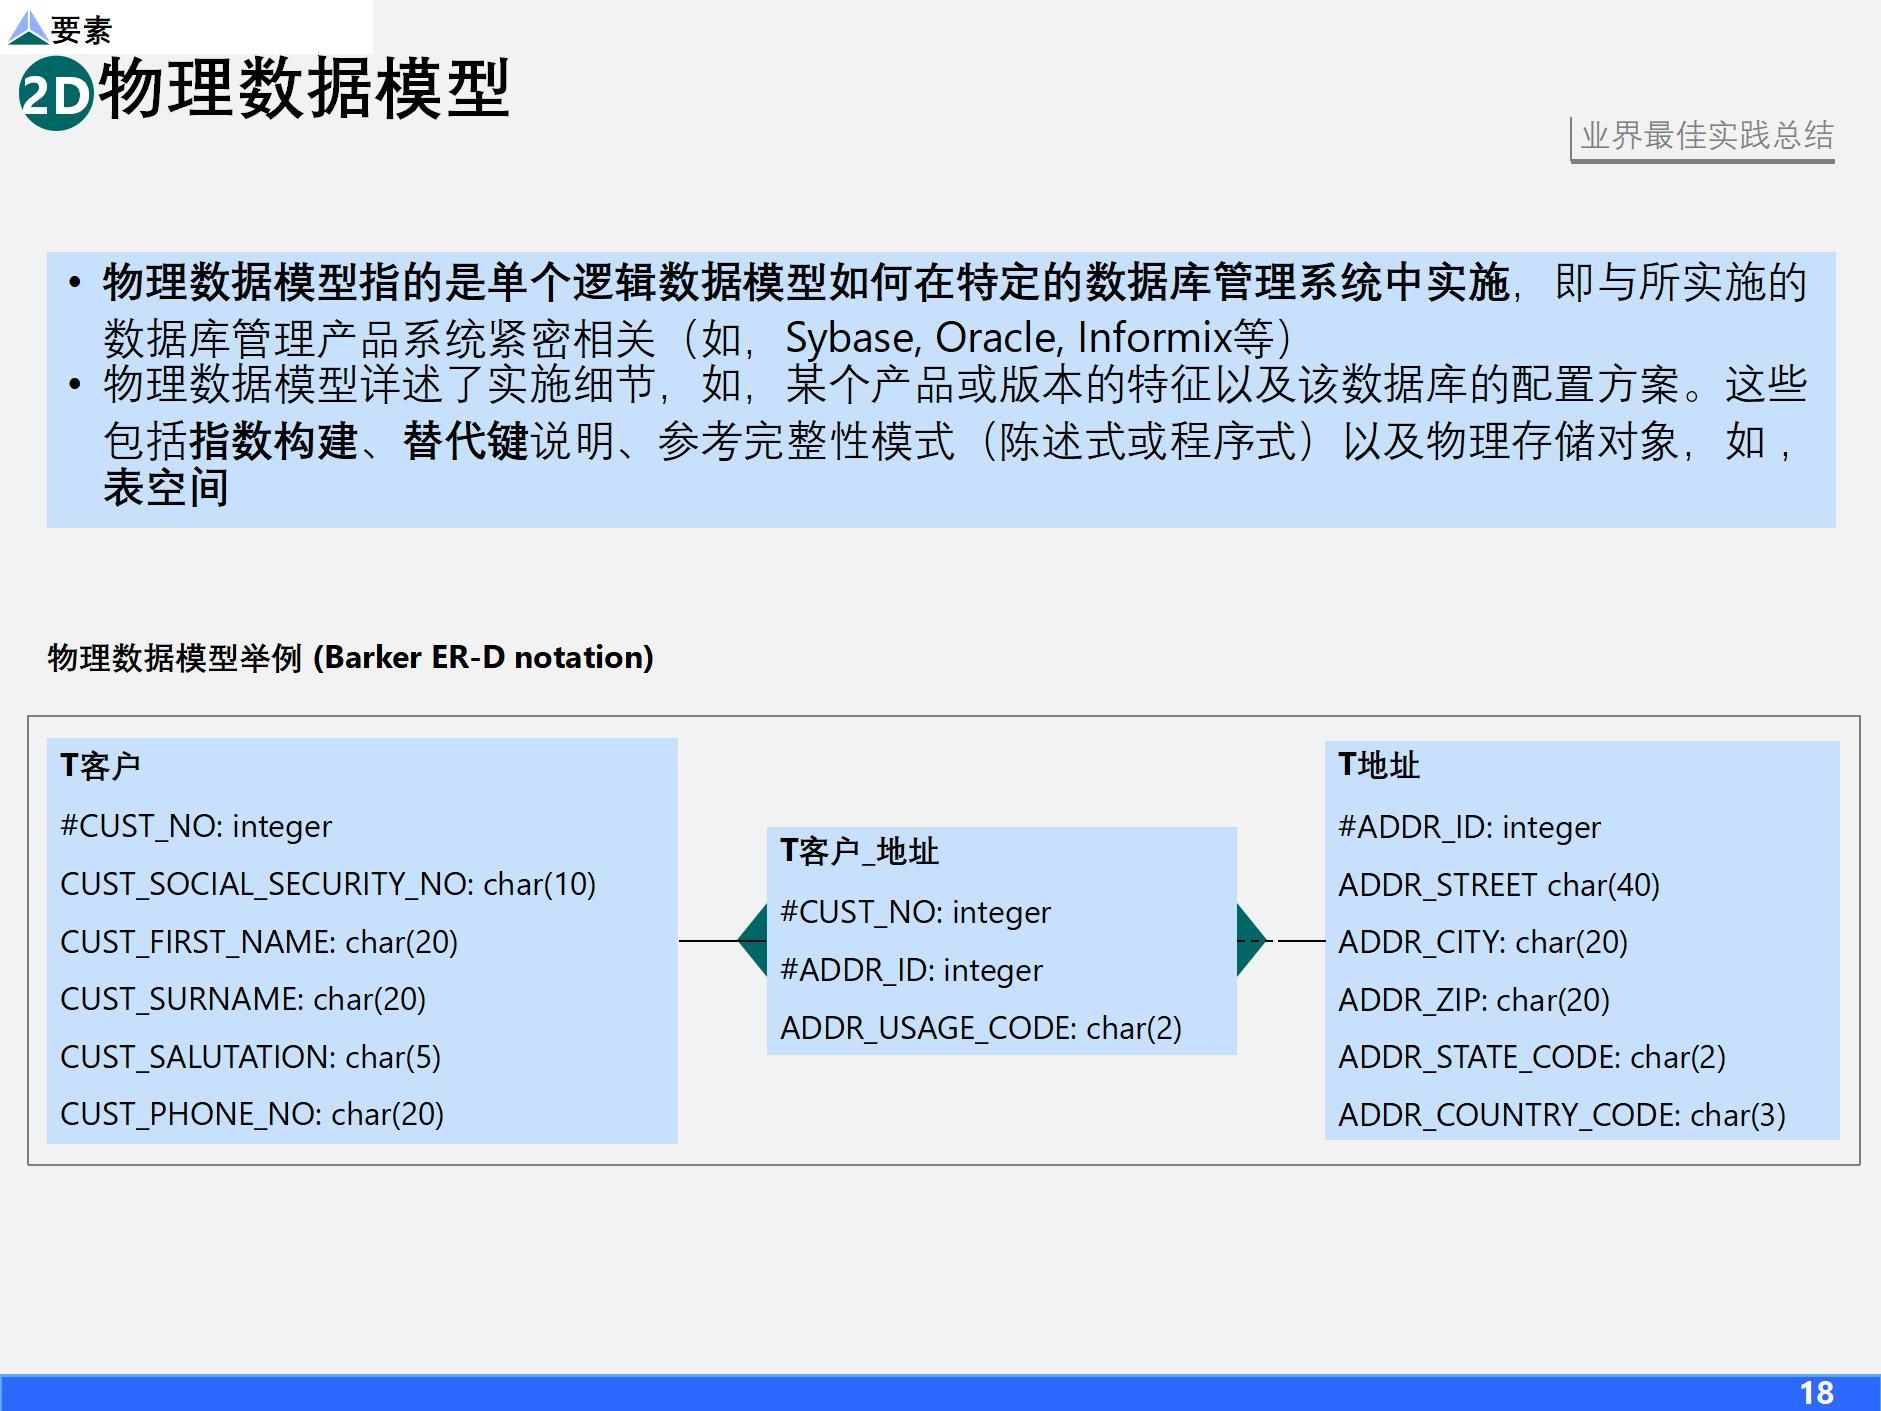Click CUST_SOCIAL_SECURITY_NO: char(10) row

[x=328, y=884]
